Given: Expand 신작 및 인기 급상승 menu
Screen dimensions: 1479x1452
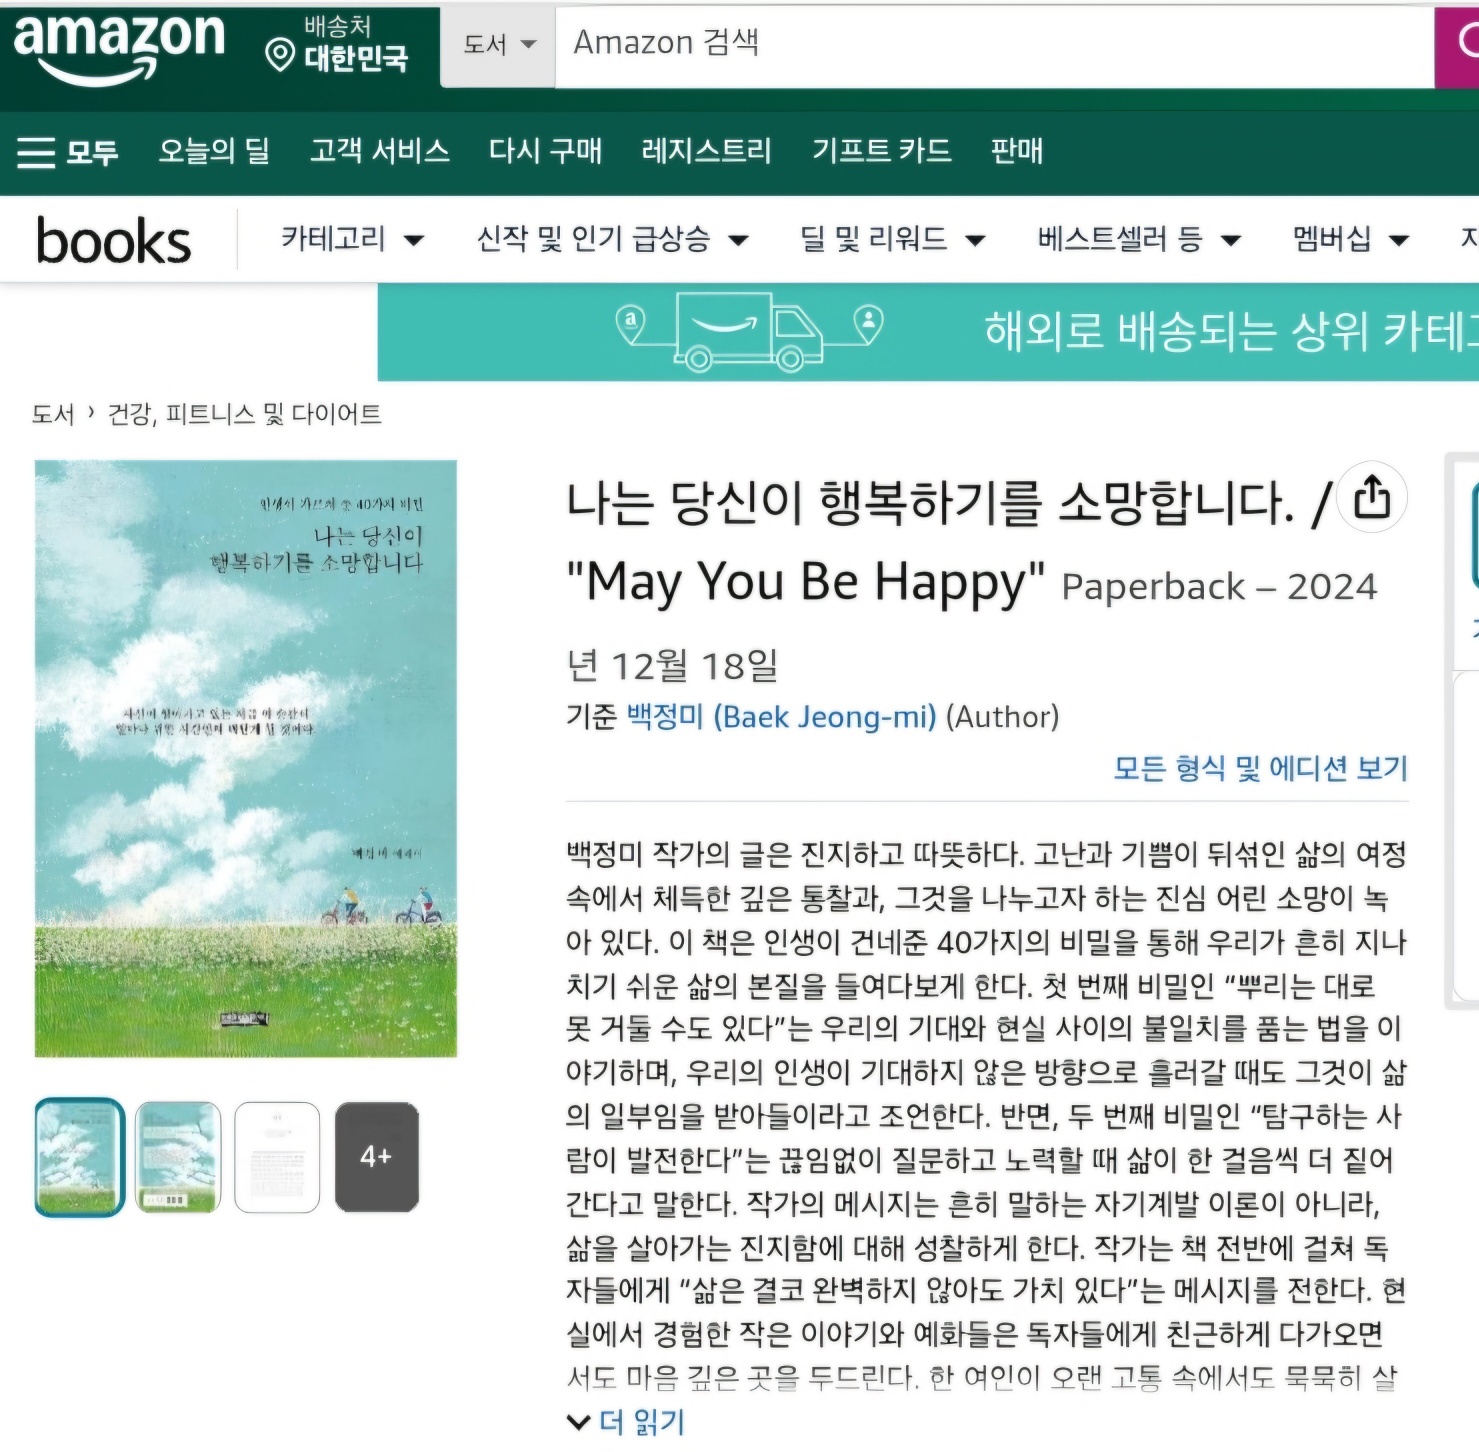Looking at the screenshot, I should [x=612, y=239].
